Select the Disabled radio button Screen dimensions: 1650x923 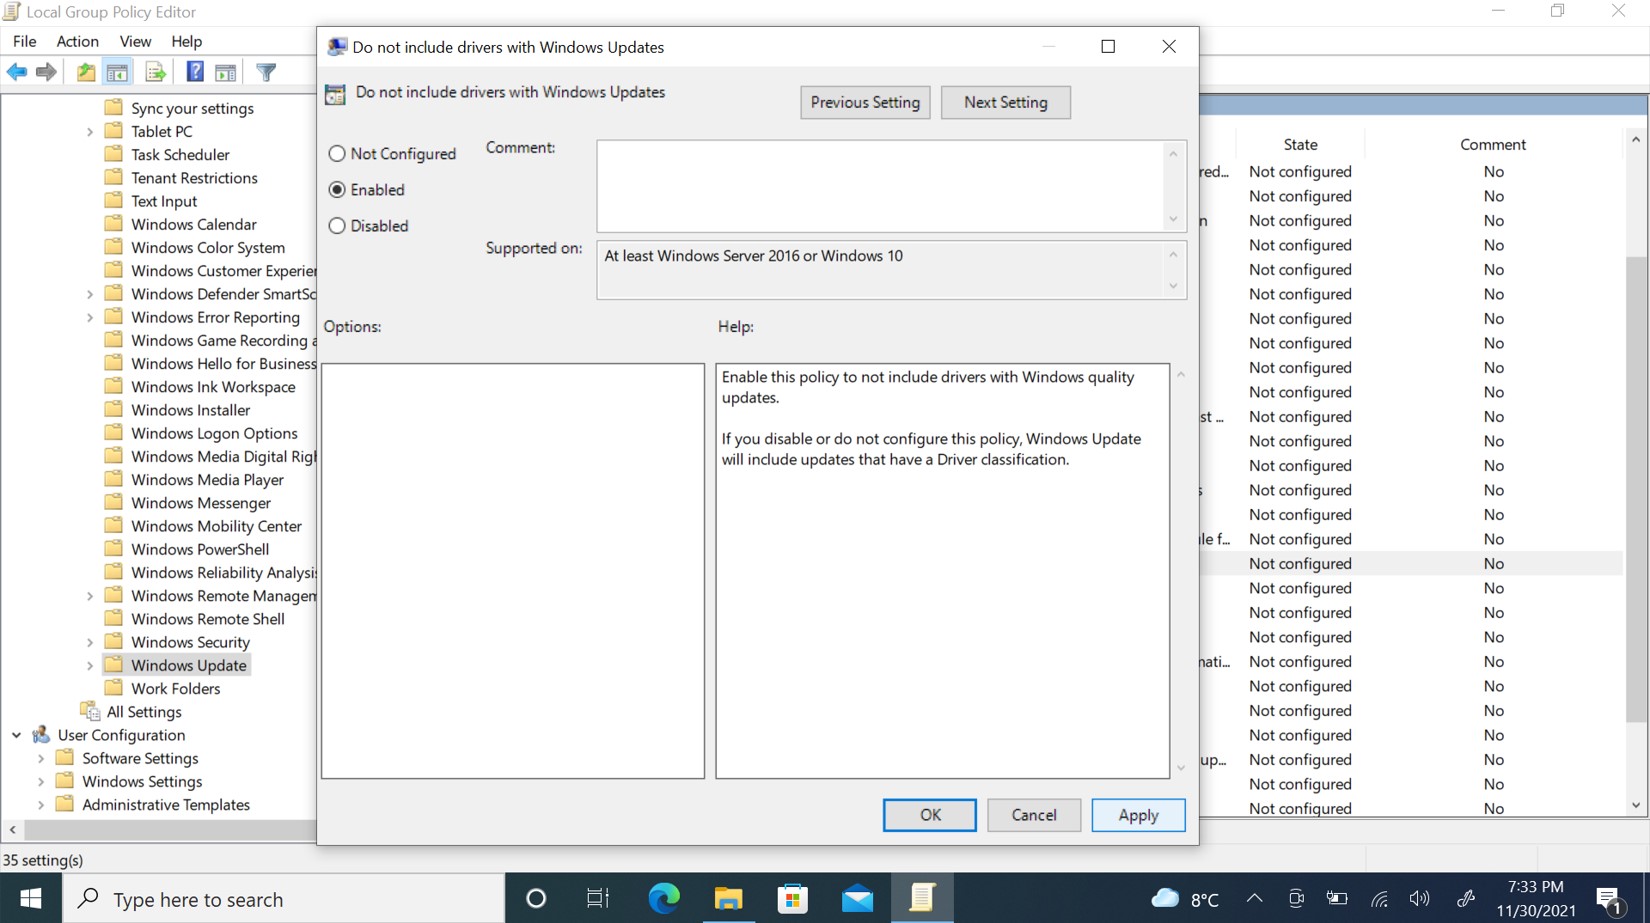click(337, 225)
